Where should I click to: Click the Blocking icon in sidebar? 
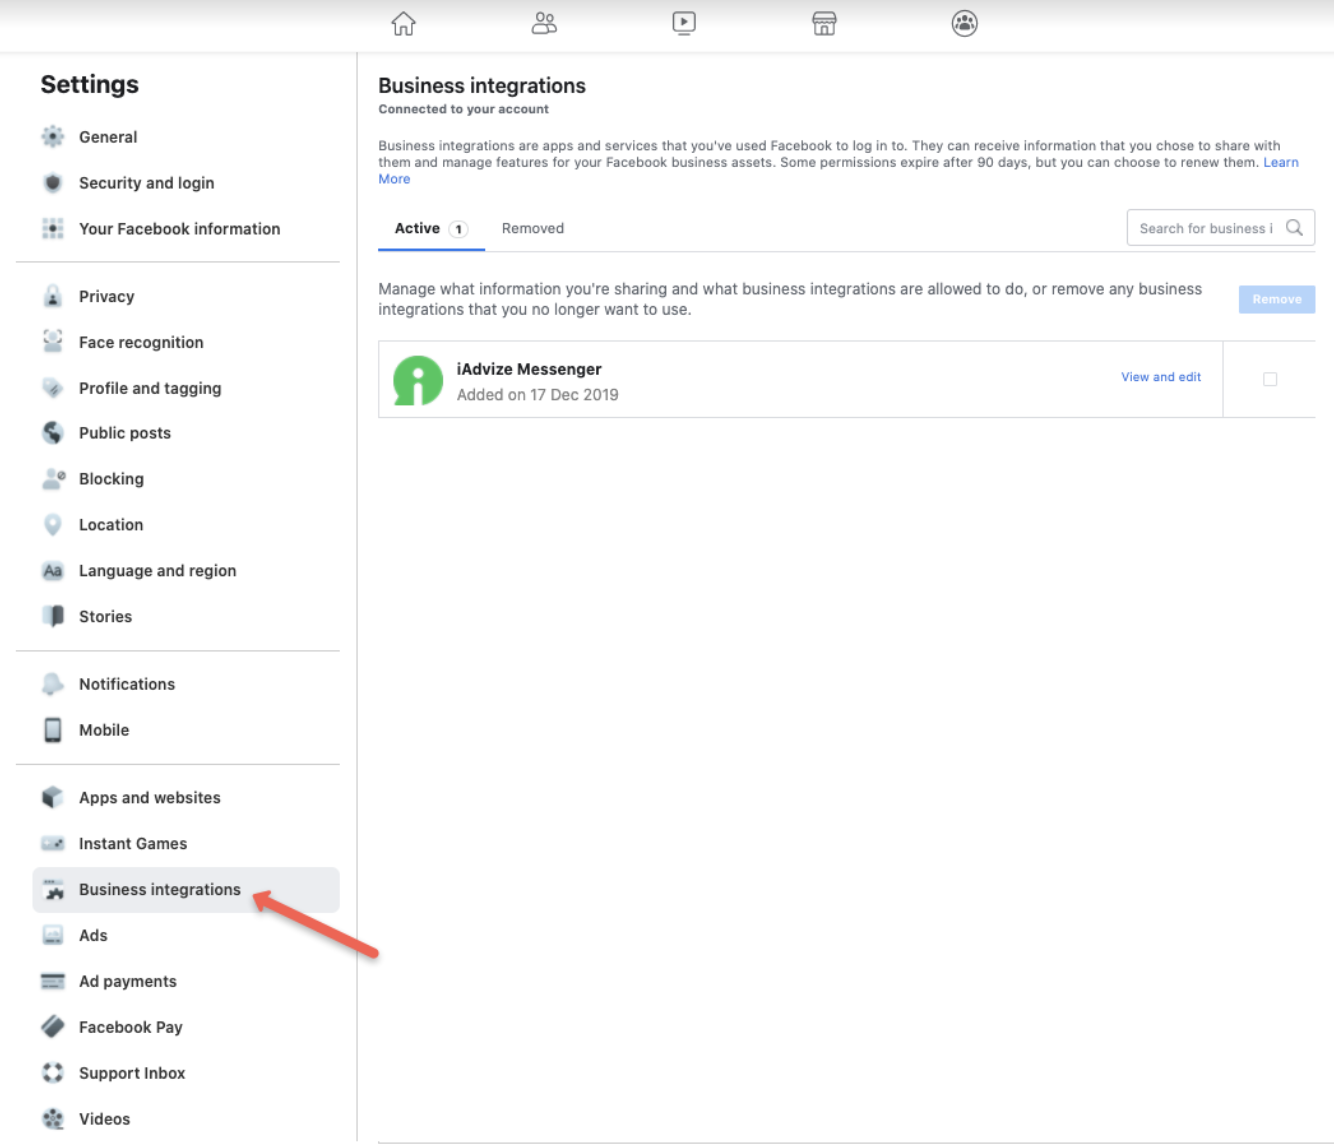53,479
